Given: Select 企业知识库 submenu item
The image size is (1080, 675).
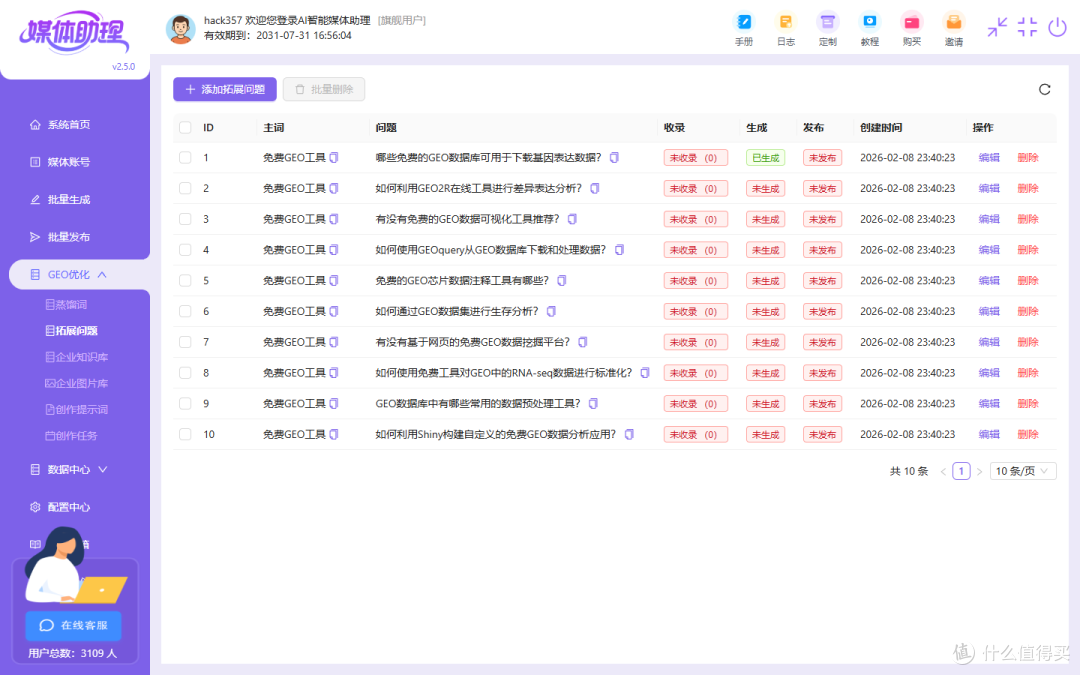Looking at the screenshot, I should 76,357.
